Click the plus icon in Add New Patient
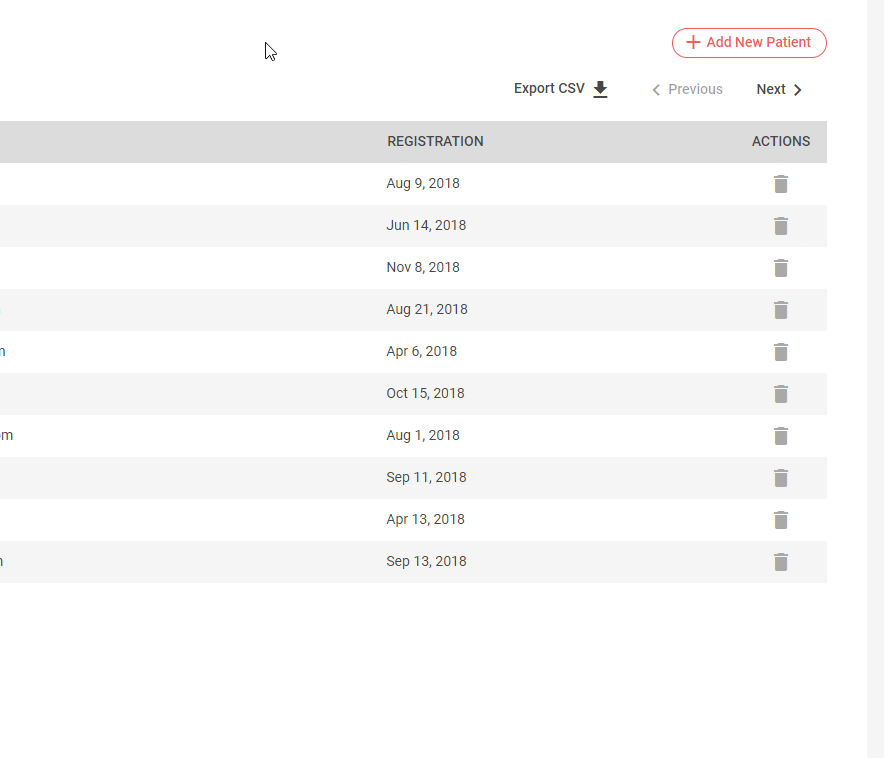 click(x=693, y=43)
